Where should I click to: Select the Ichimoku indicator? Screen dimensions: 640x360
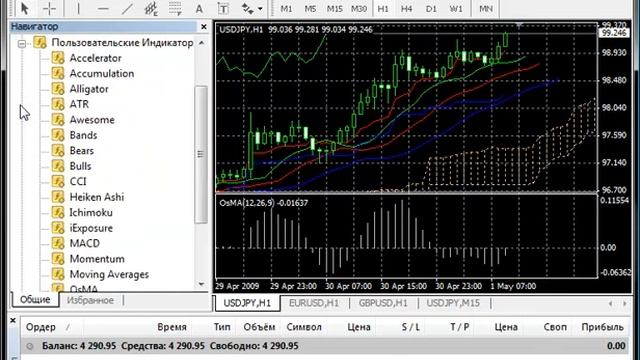(x=91, y=213)
